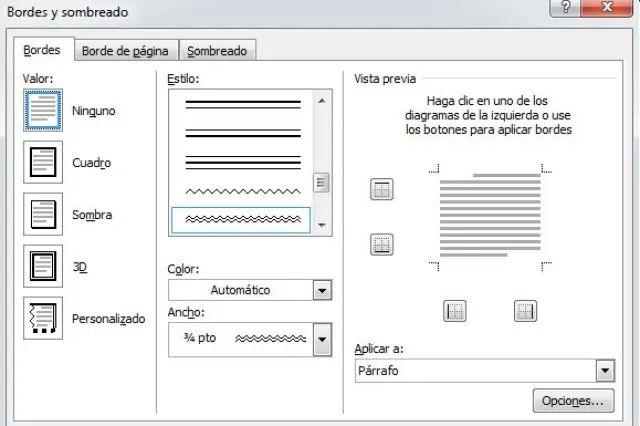Toggle the bottom border button in preview

(381, 243)
